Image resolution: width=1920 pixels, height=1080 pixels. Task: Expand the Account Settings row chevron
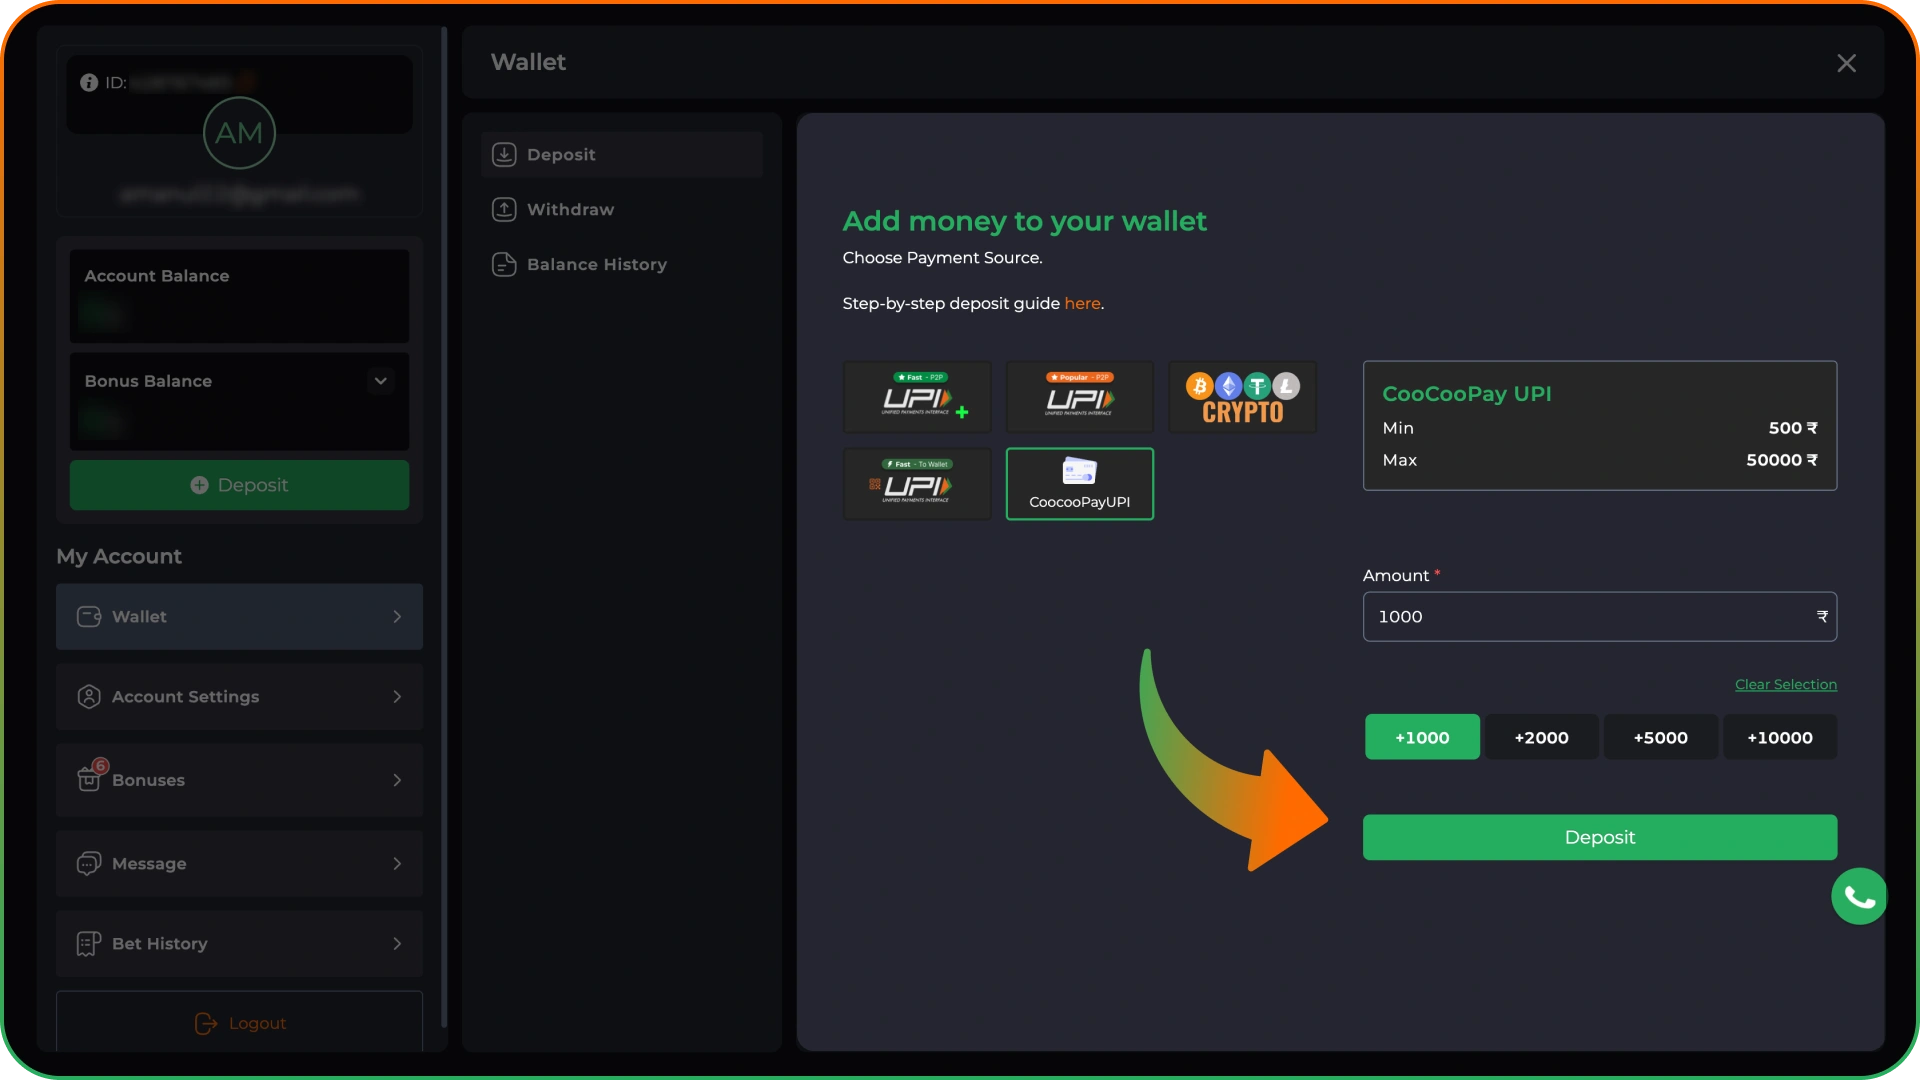tap(397, 696)
